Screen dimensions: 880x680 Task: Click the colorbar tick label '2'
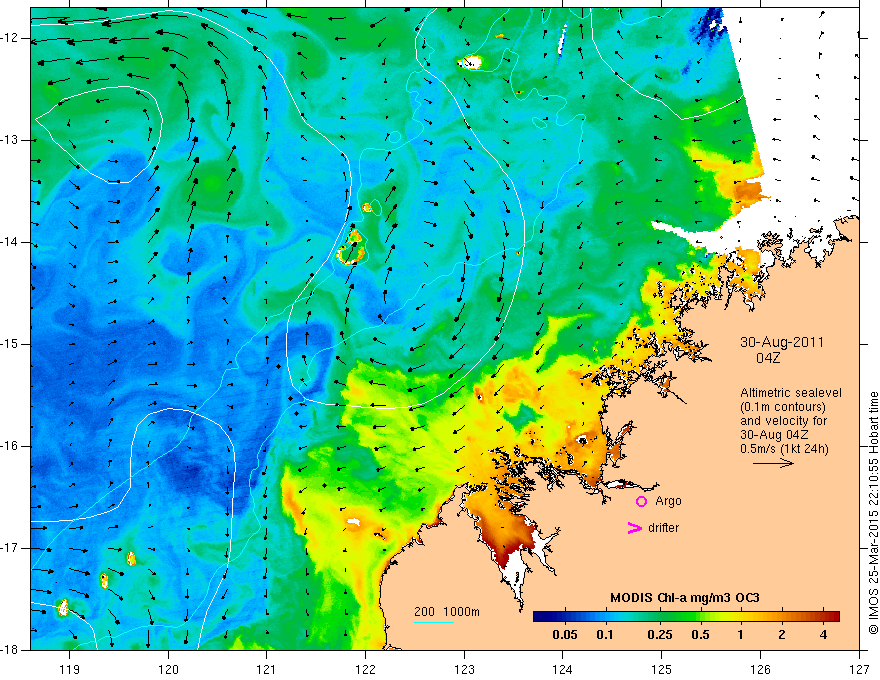coord(782,635)
